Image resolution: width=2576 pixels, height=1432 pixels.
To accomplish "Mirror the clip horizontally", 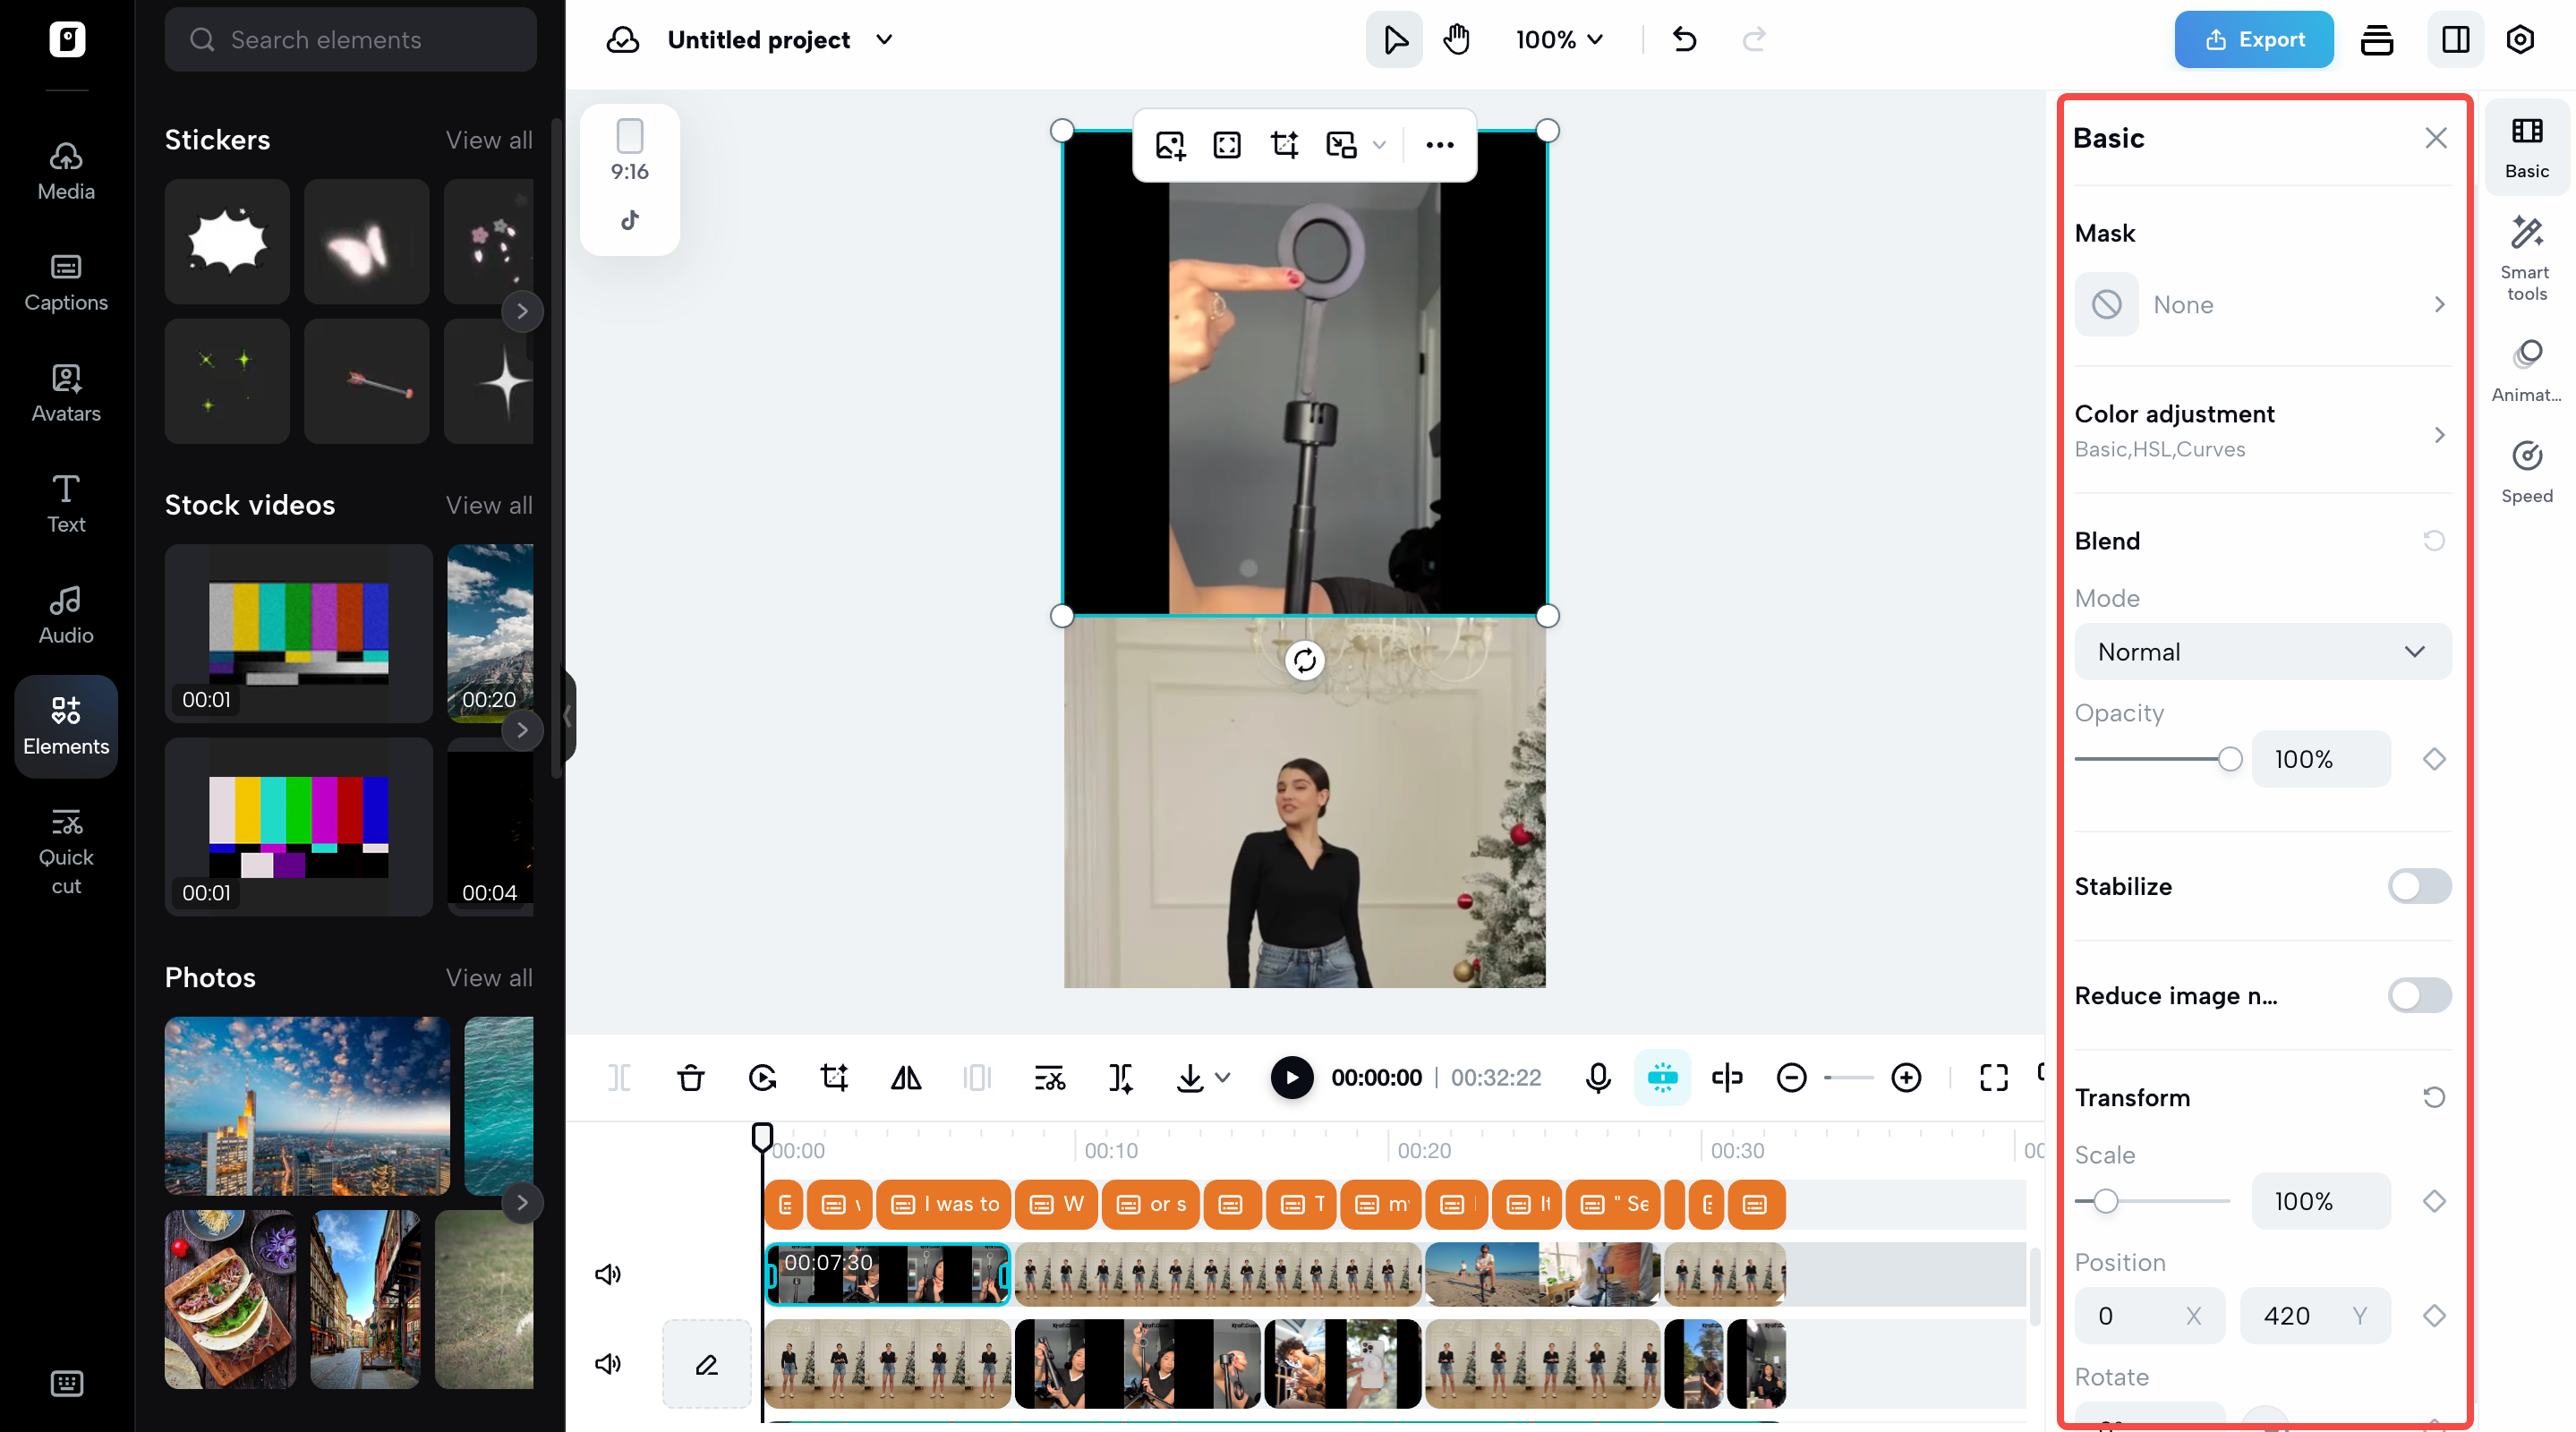I will (906, 1078).
